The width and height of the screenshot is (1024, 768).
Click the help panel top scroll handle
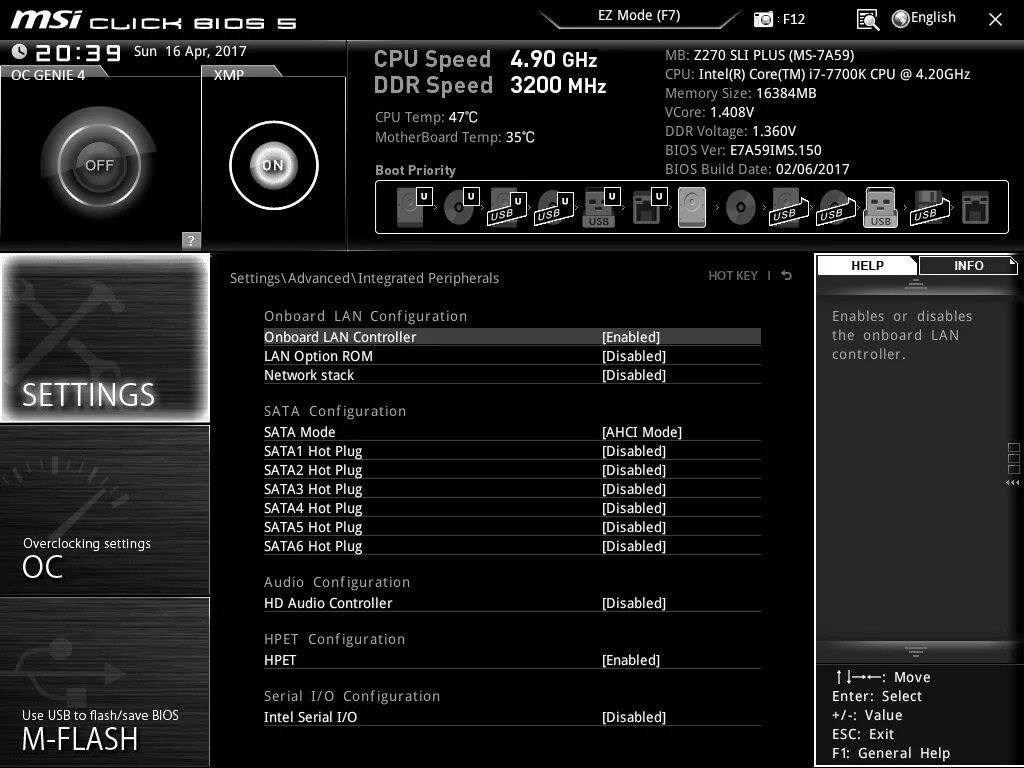click(x=916, y=283)
